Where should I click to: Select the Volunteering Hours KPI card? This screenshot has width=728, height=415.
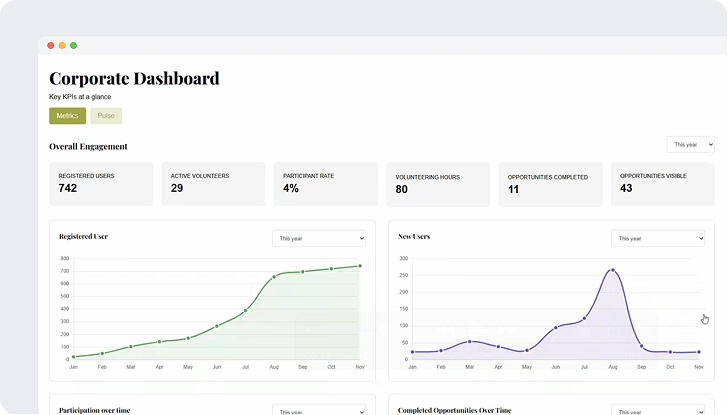[438, 183]
